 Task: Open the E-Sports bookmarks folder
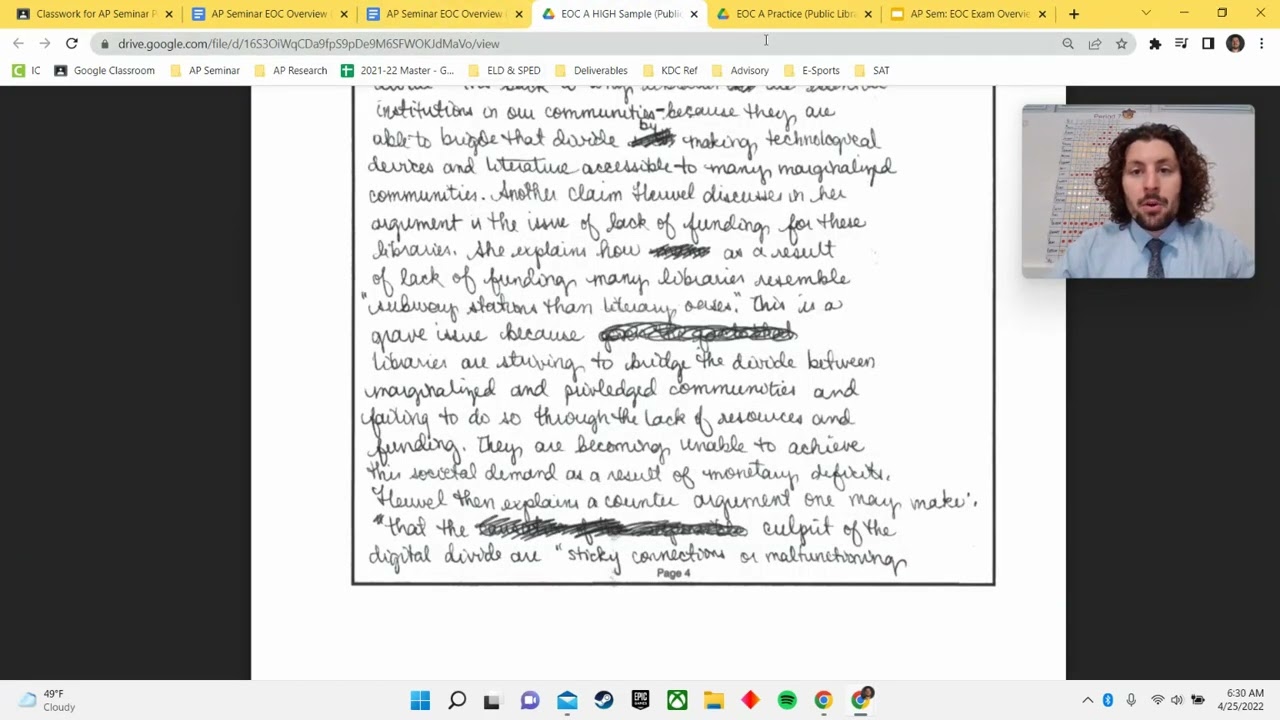(811, 71)
